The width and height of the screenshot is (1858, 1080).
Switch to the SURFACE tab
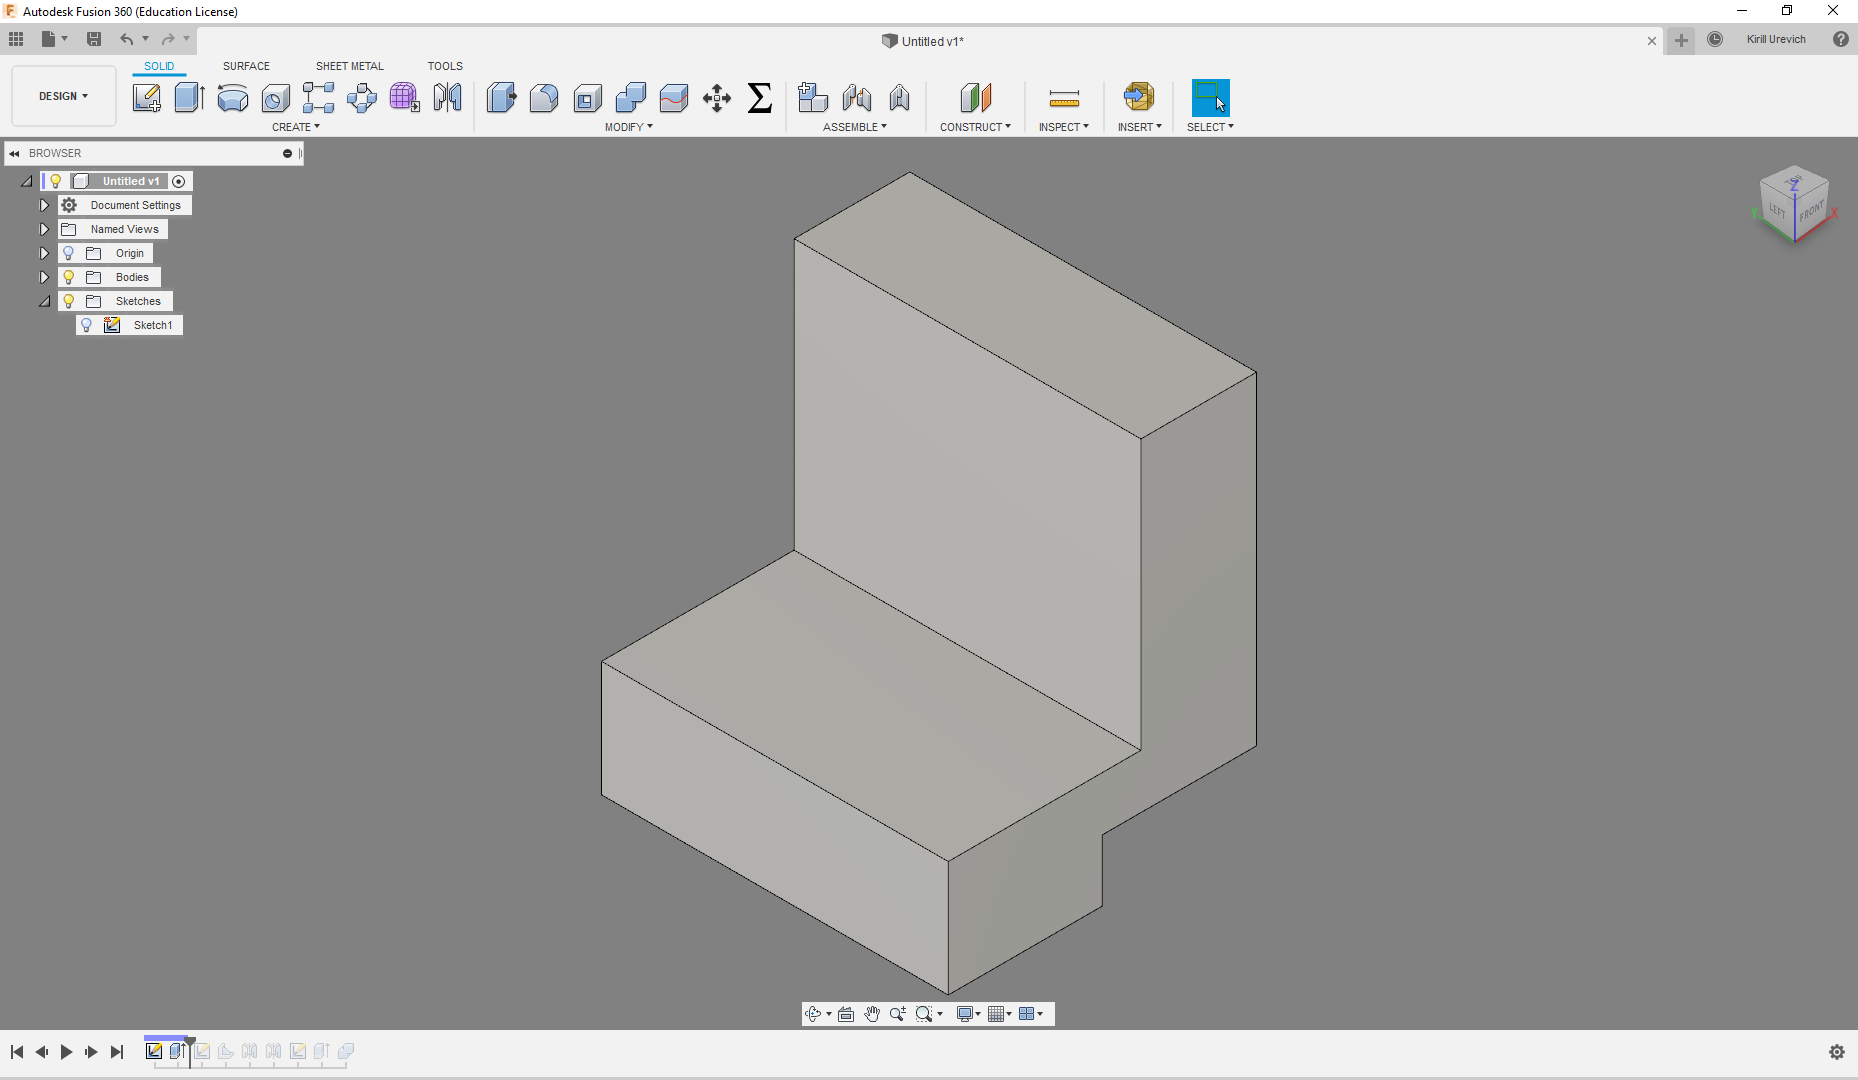(x=246, y=66)
